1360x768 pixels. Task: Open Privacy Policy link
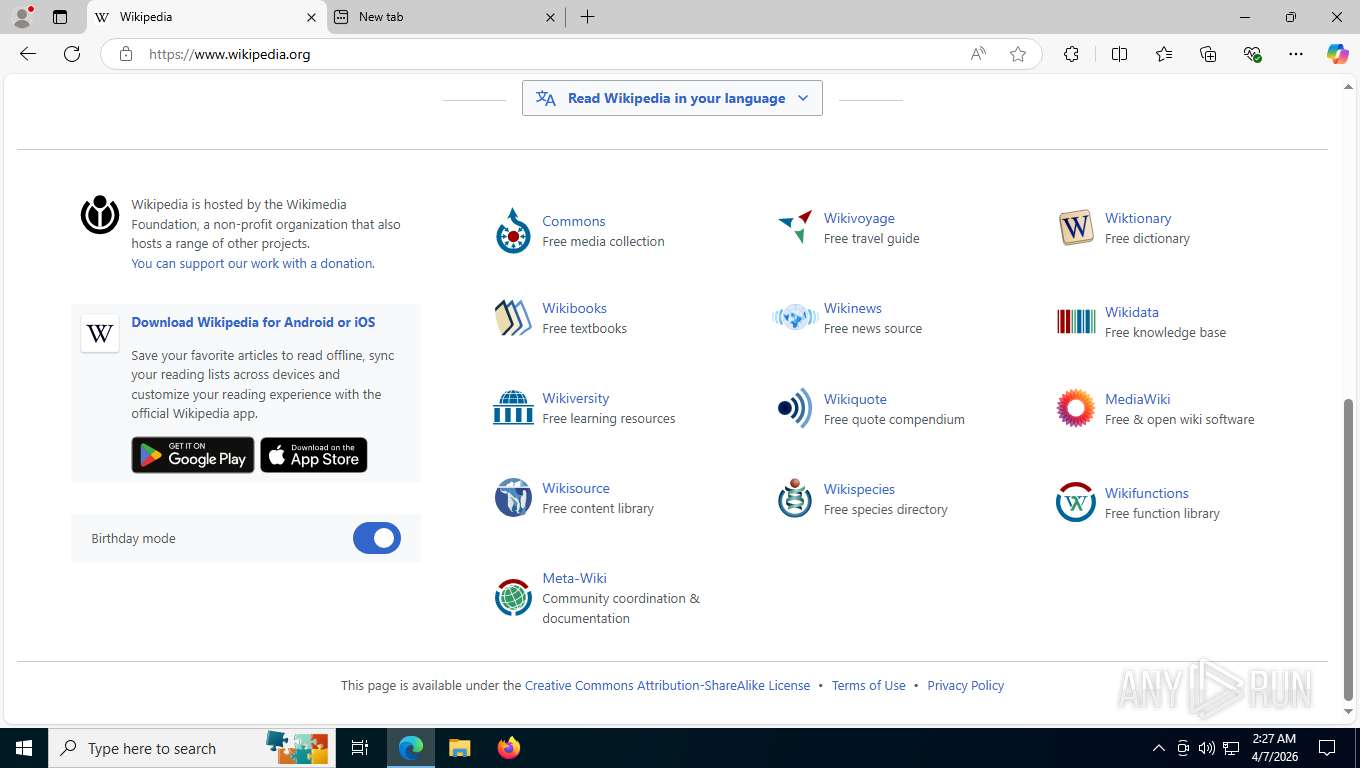point(965,685)
